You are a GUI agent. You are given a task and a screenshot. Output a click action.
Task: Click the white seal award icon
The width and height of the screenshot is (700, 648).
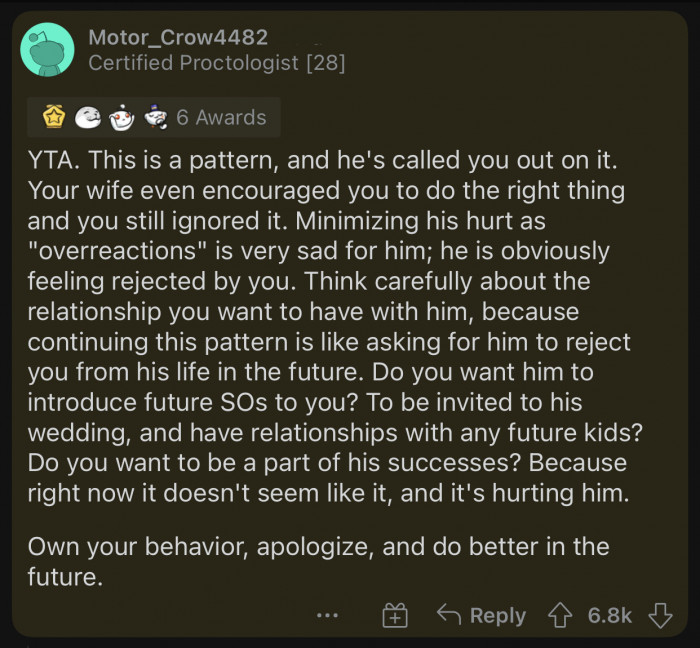tap(88, 118)
